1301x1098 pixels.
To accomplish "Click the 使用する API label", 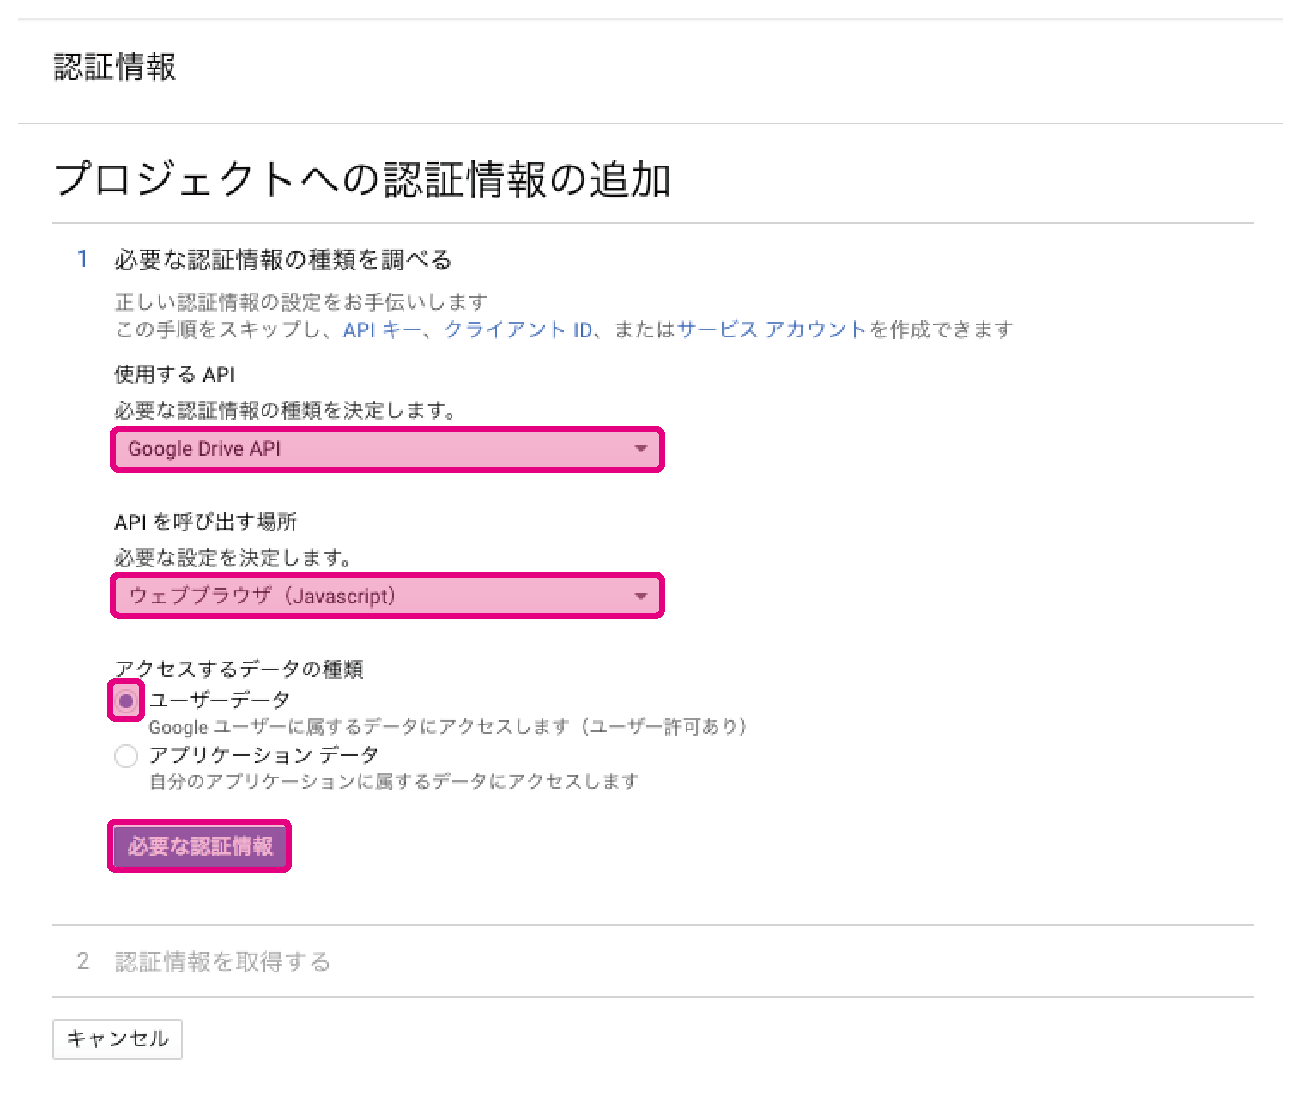I will [x=175, y=375].
